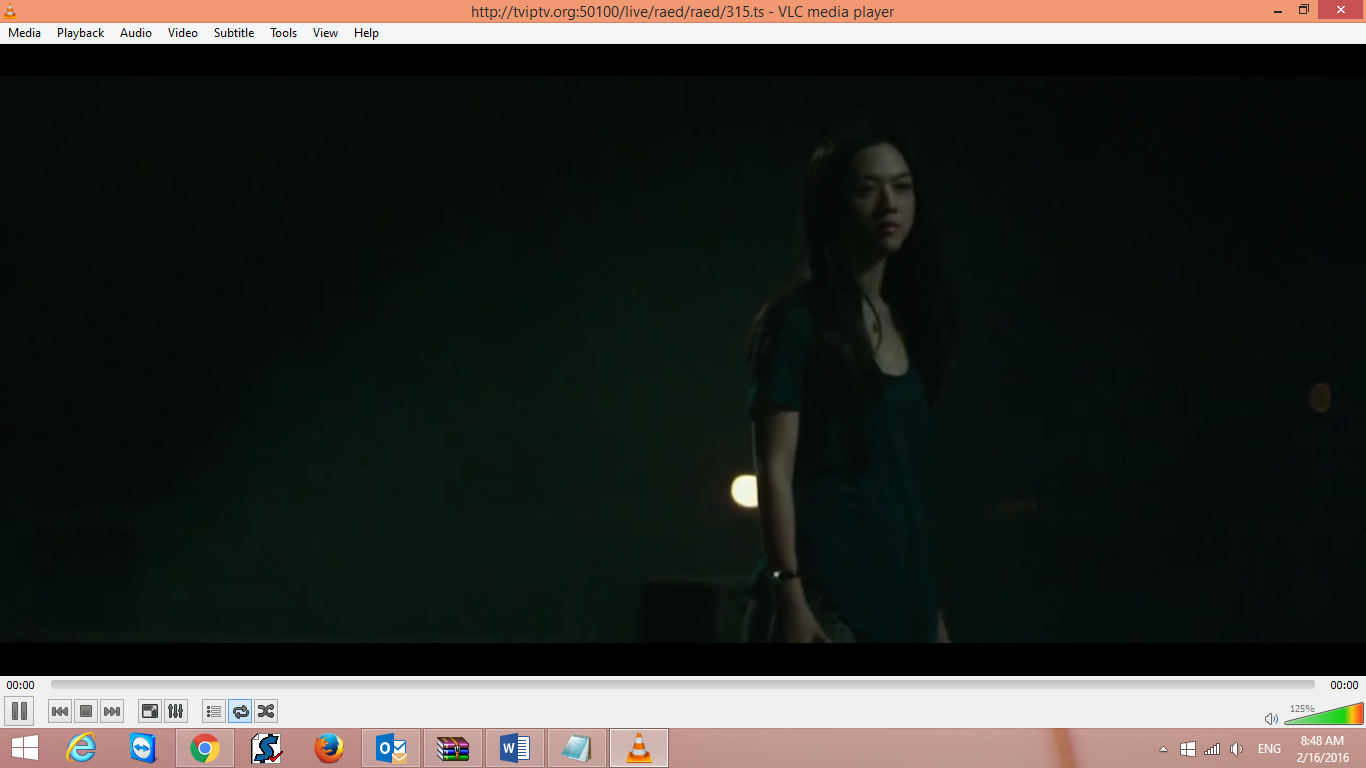This screenshot has height=768, width=1366.
Task: Open Windows flag tray icon
Action: point(1188,749)
